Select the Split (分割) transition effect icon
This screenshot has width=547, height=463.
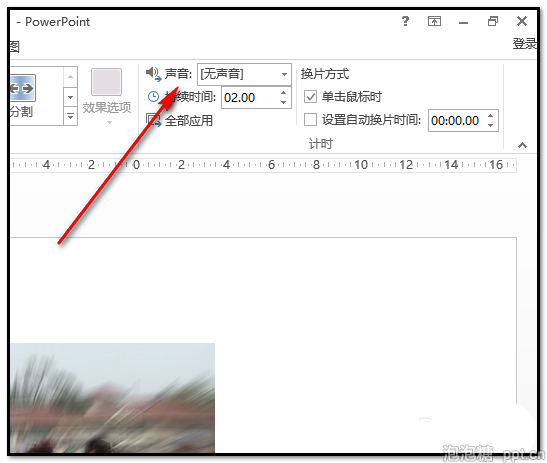point(22,88)
